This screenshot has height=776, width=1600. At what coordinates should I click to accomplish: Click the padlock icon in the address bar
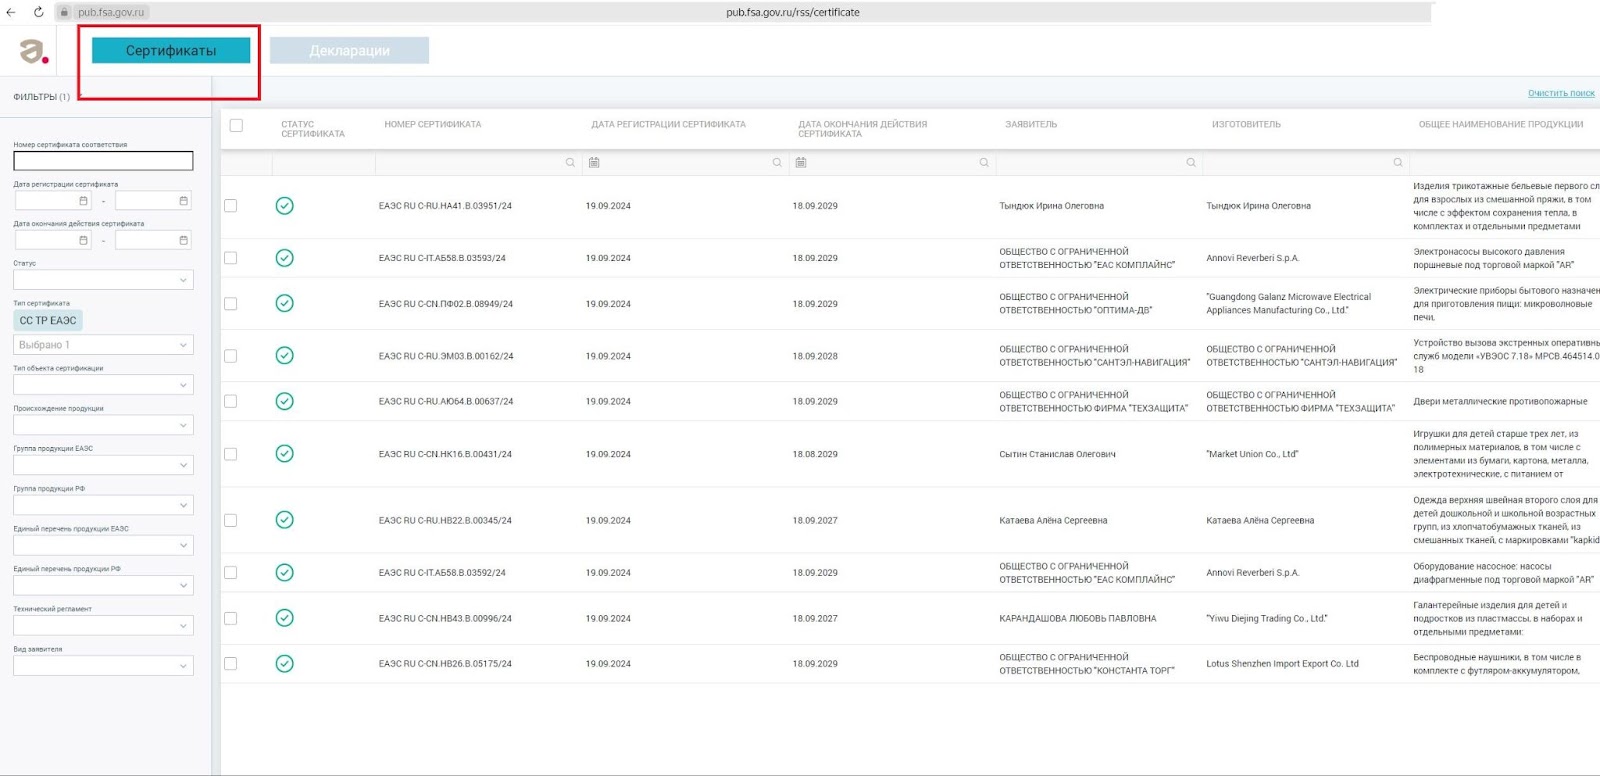pos(64,12)
